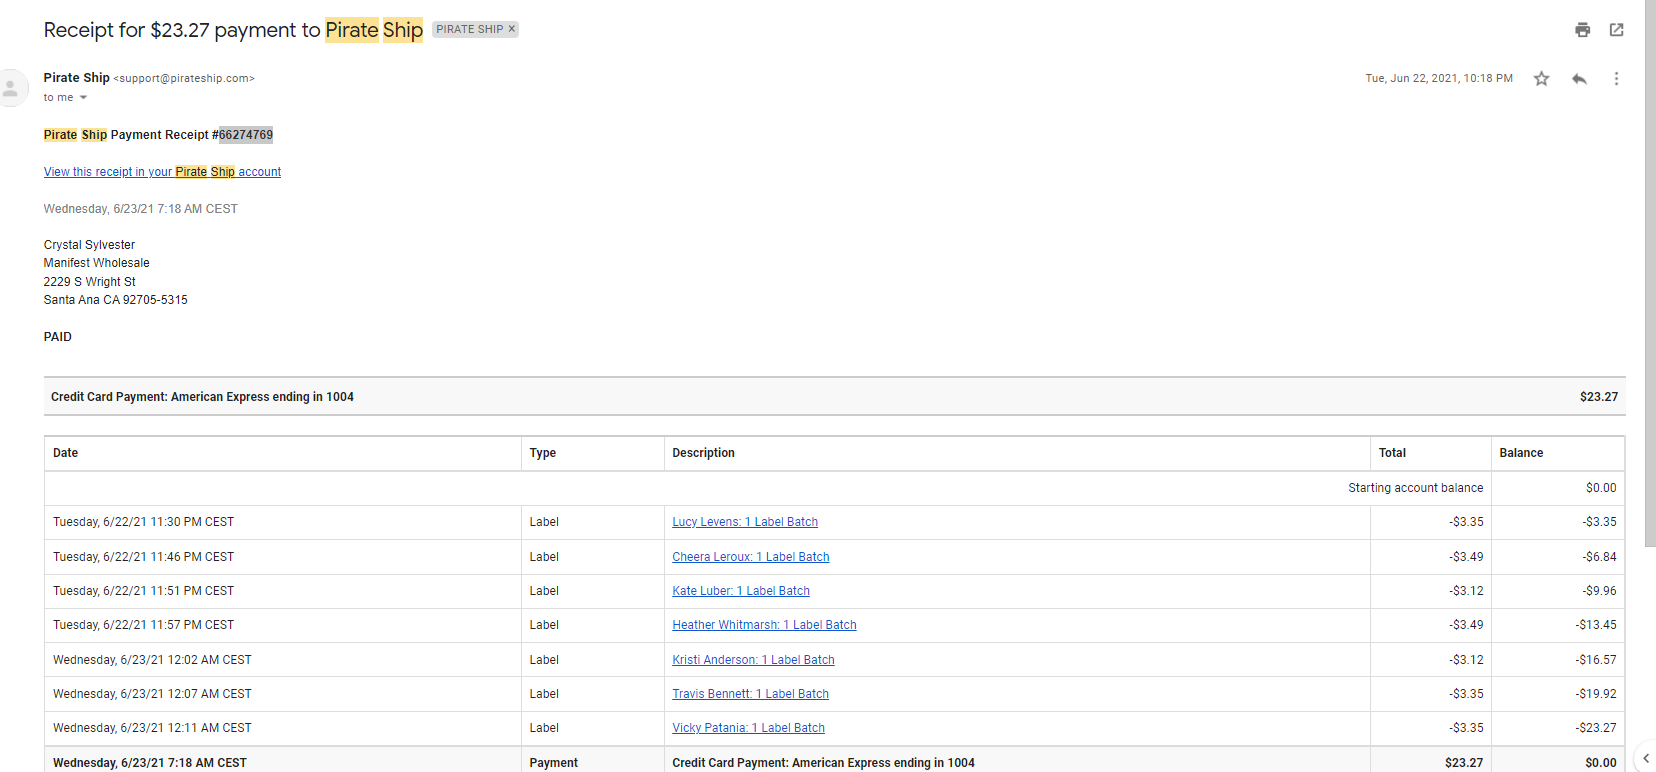Screen dimensions: 1656x772
Task: Open the Travis Bennett label batch link
Action: tap(750, 694)
